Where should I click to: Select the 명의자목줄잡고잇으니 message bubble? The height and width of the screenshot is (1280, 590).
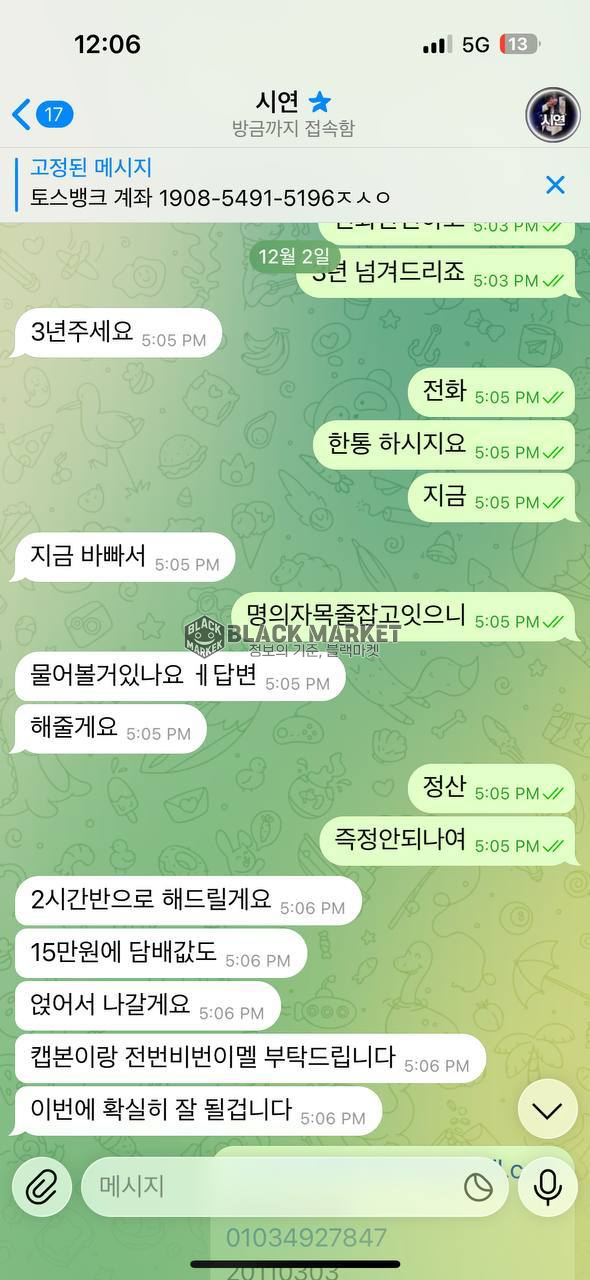pyautogui.click(x=404, y=617)
